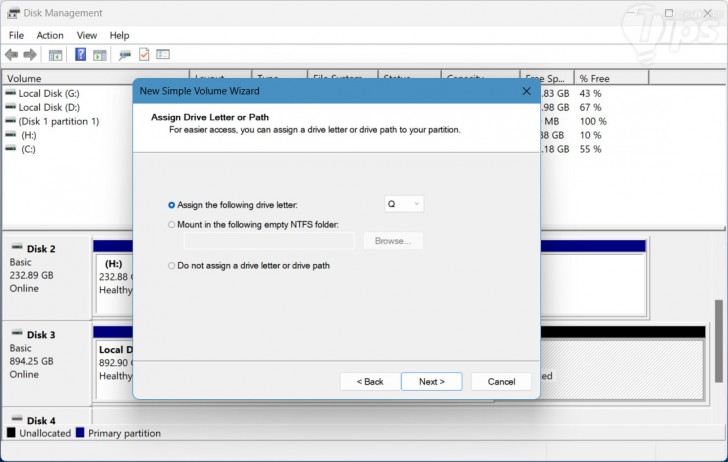Click the Disk 2 drive icon
This screenshot has width=728, height=462.
(17, 247)
